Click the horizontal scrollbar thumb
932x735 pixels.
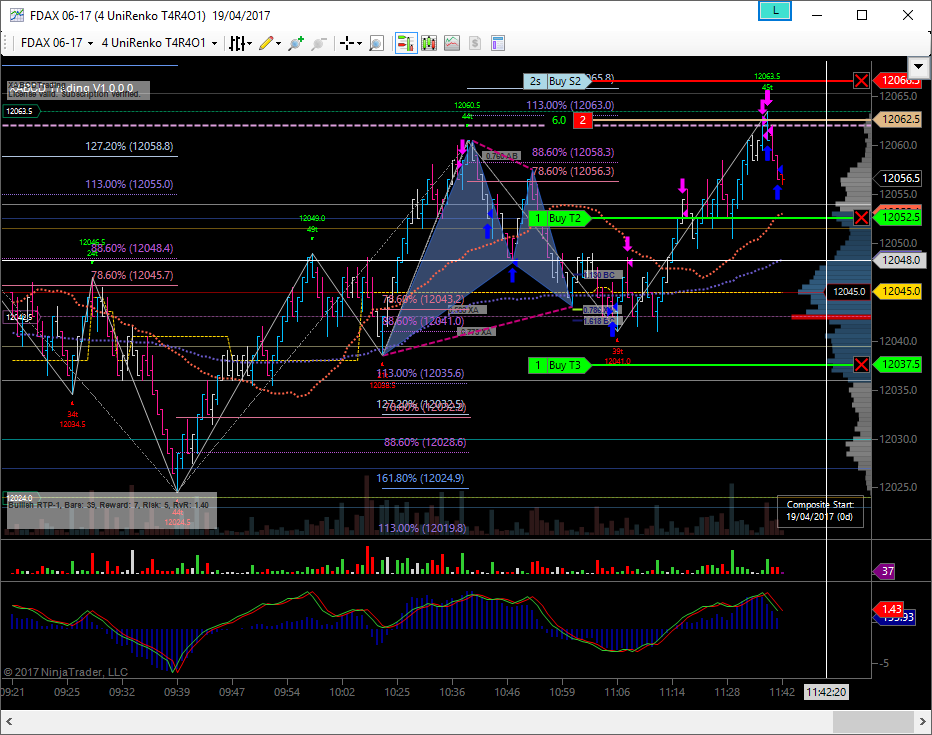pos(873,723)
